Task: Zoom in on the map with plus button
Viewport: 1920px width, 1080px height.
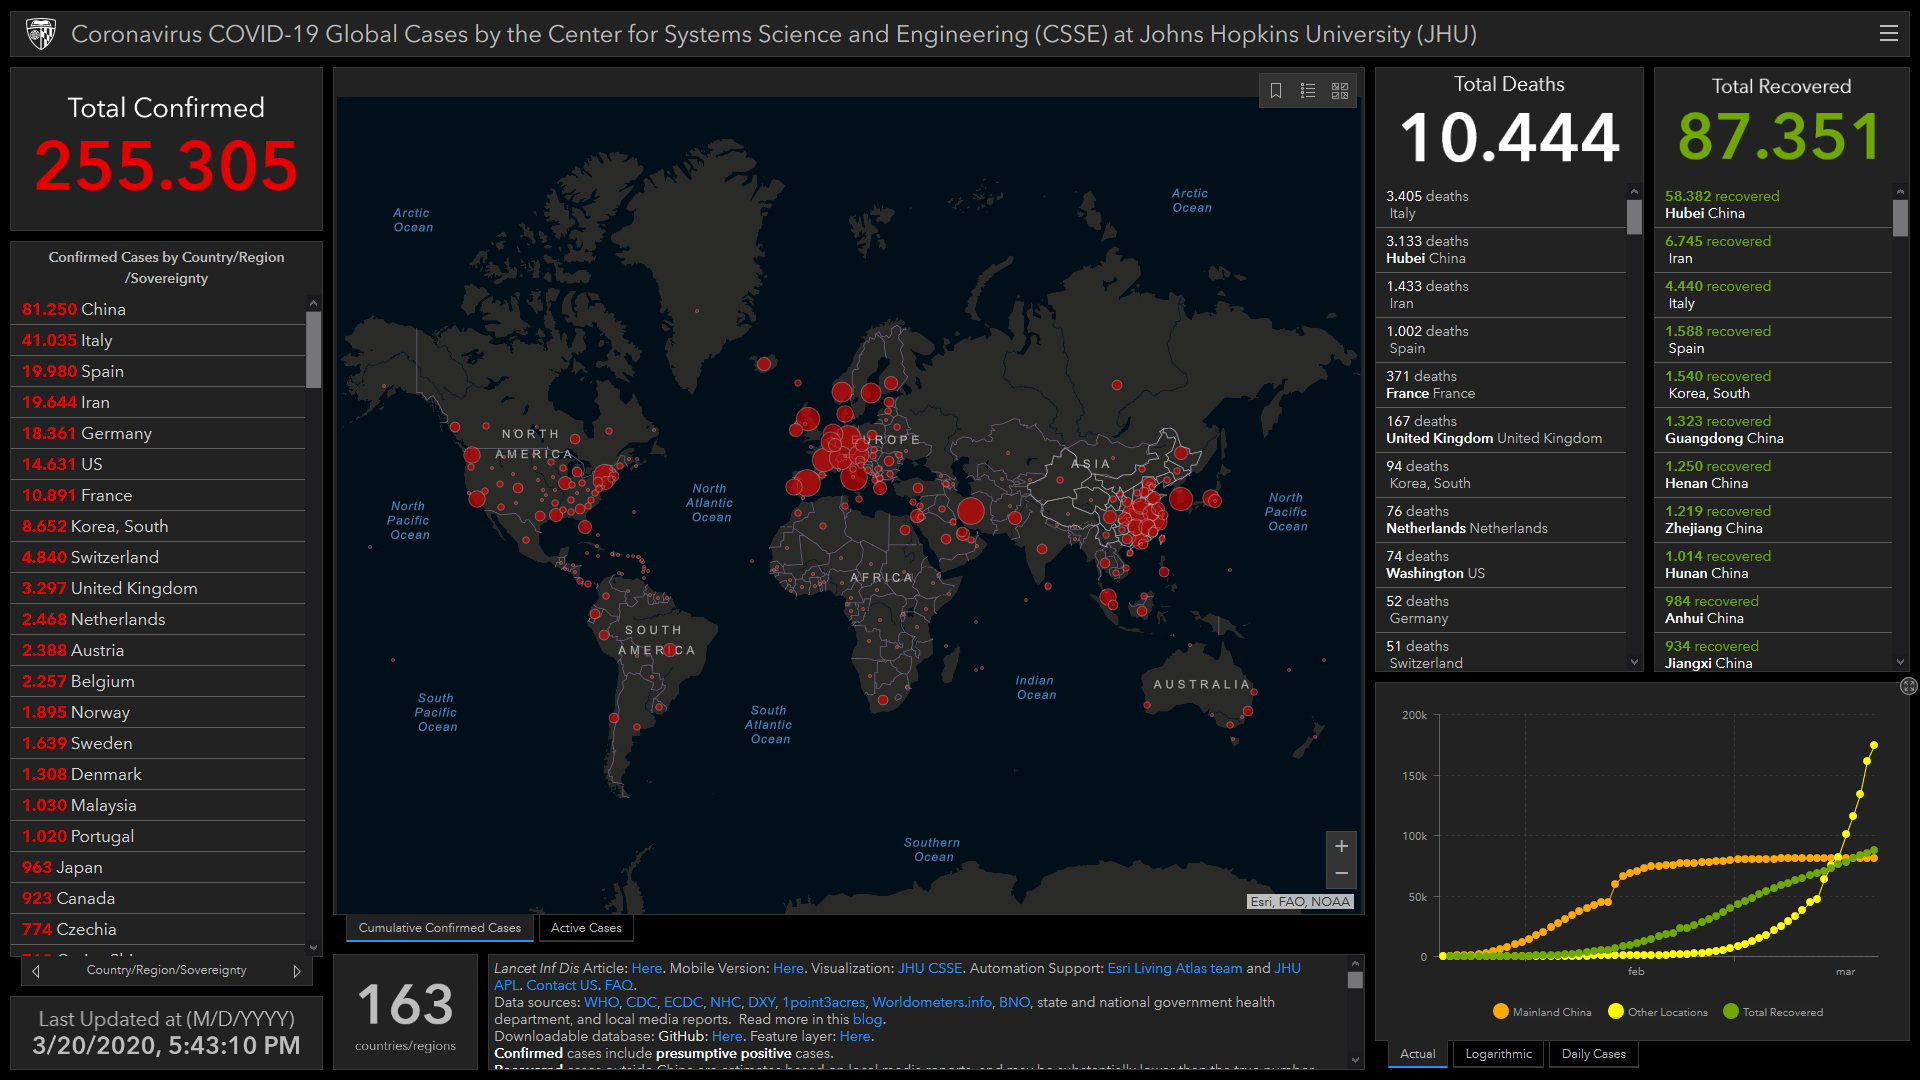Action: pyautogui.click(x=1341, y=846)
